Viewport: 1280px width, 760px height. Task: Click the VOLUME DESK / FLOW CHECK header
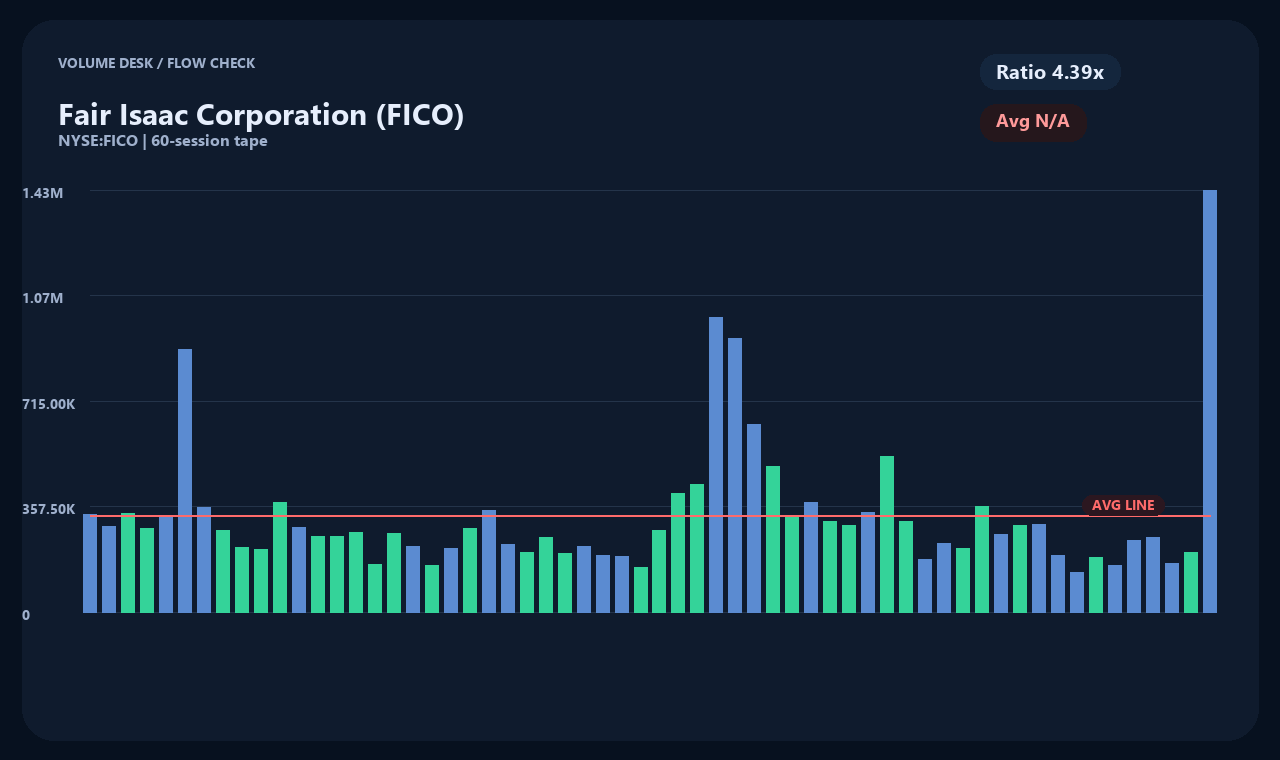[x=157, y=63]
